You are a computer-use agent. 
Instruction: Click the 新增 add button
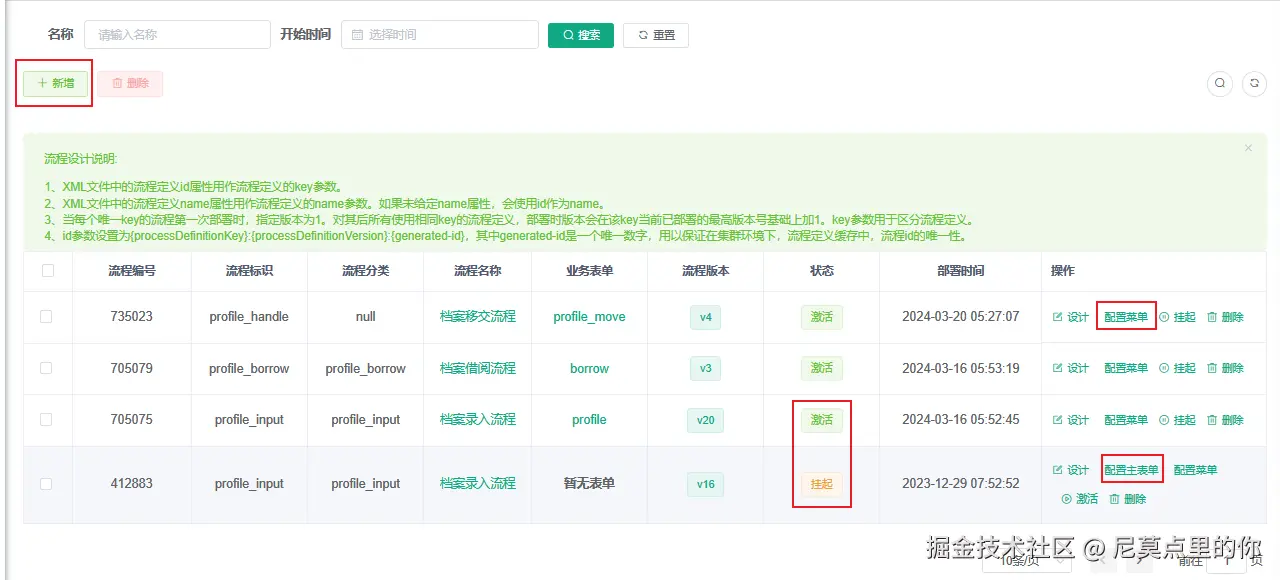click(x=56, y=84)
